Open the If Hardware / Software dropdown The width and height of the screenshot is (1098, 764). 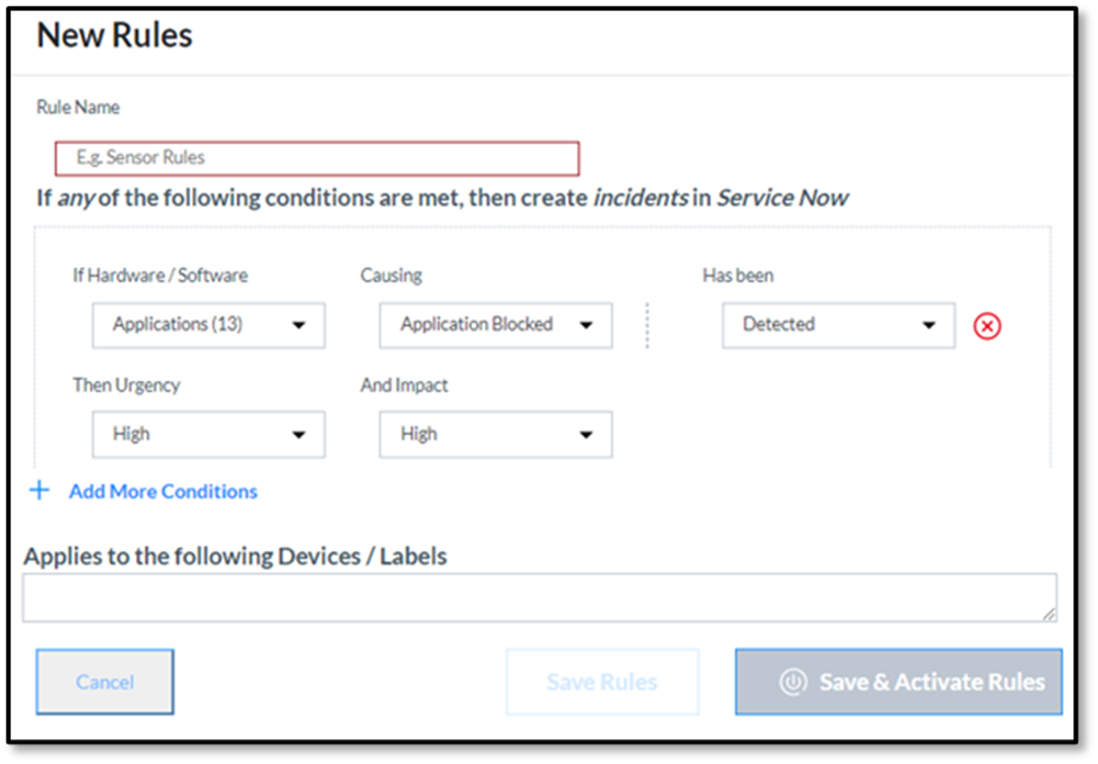tap(209, 325)
